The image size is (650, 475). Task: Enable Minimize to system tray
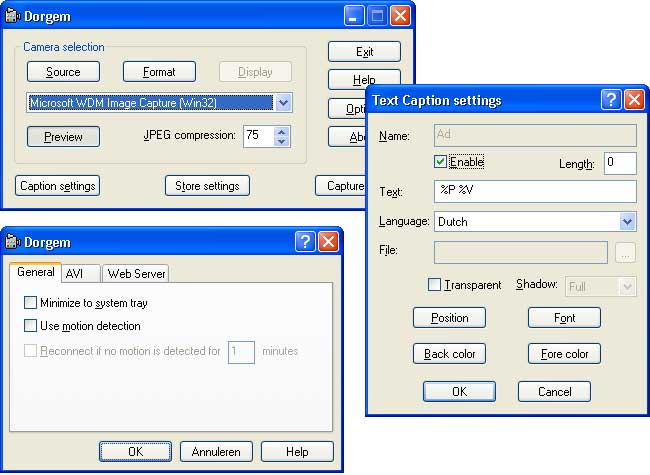click(31, 303)
